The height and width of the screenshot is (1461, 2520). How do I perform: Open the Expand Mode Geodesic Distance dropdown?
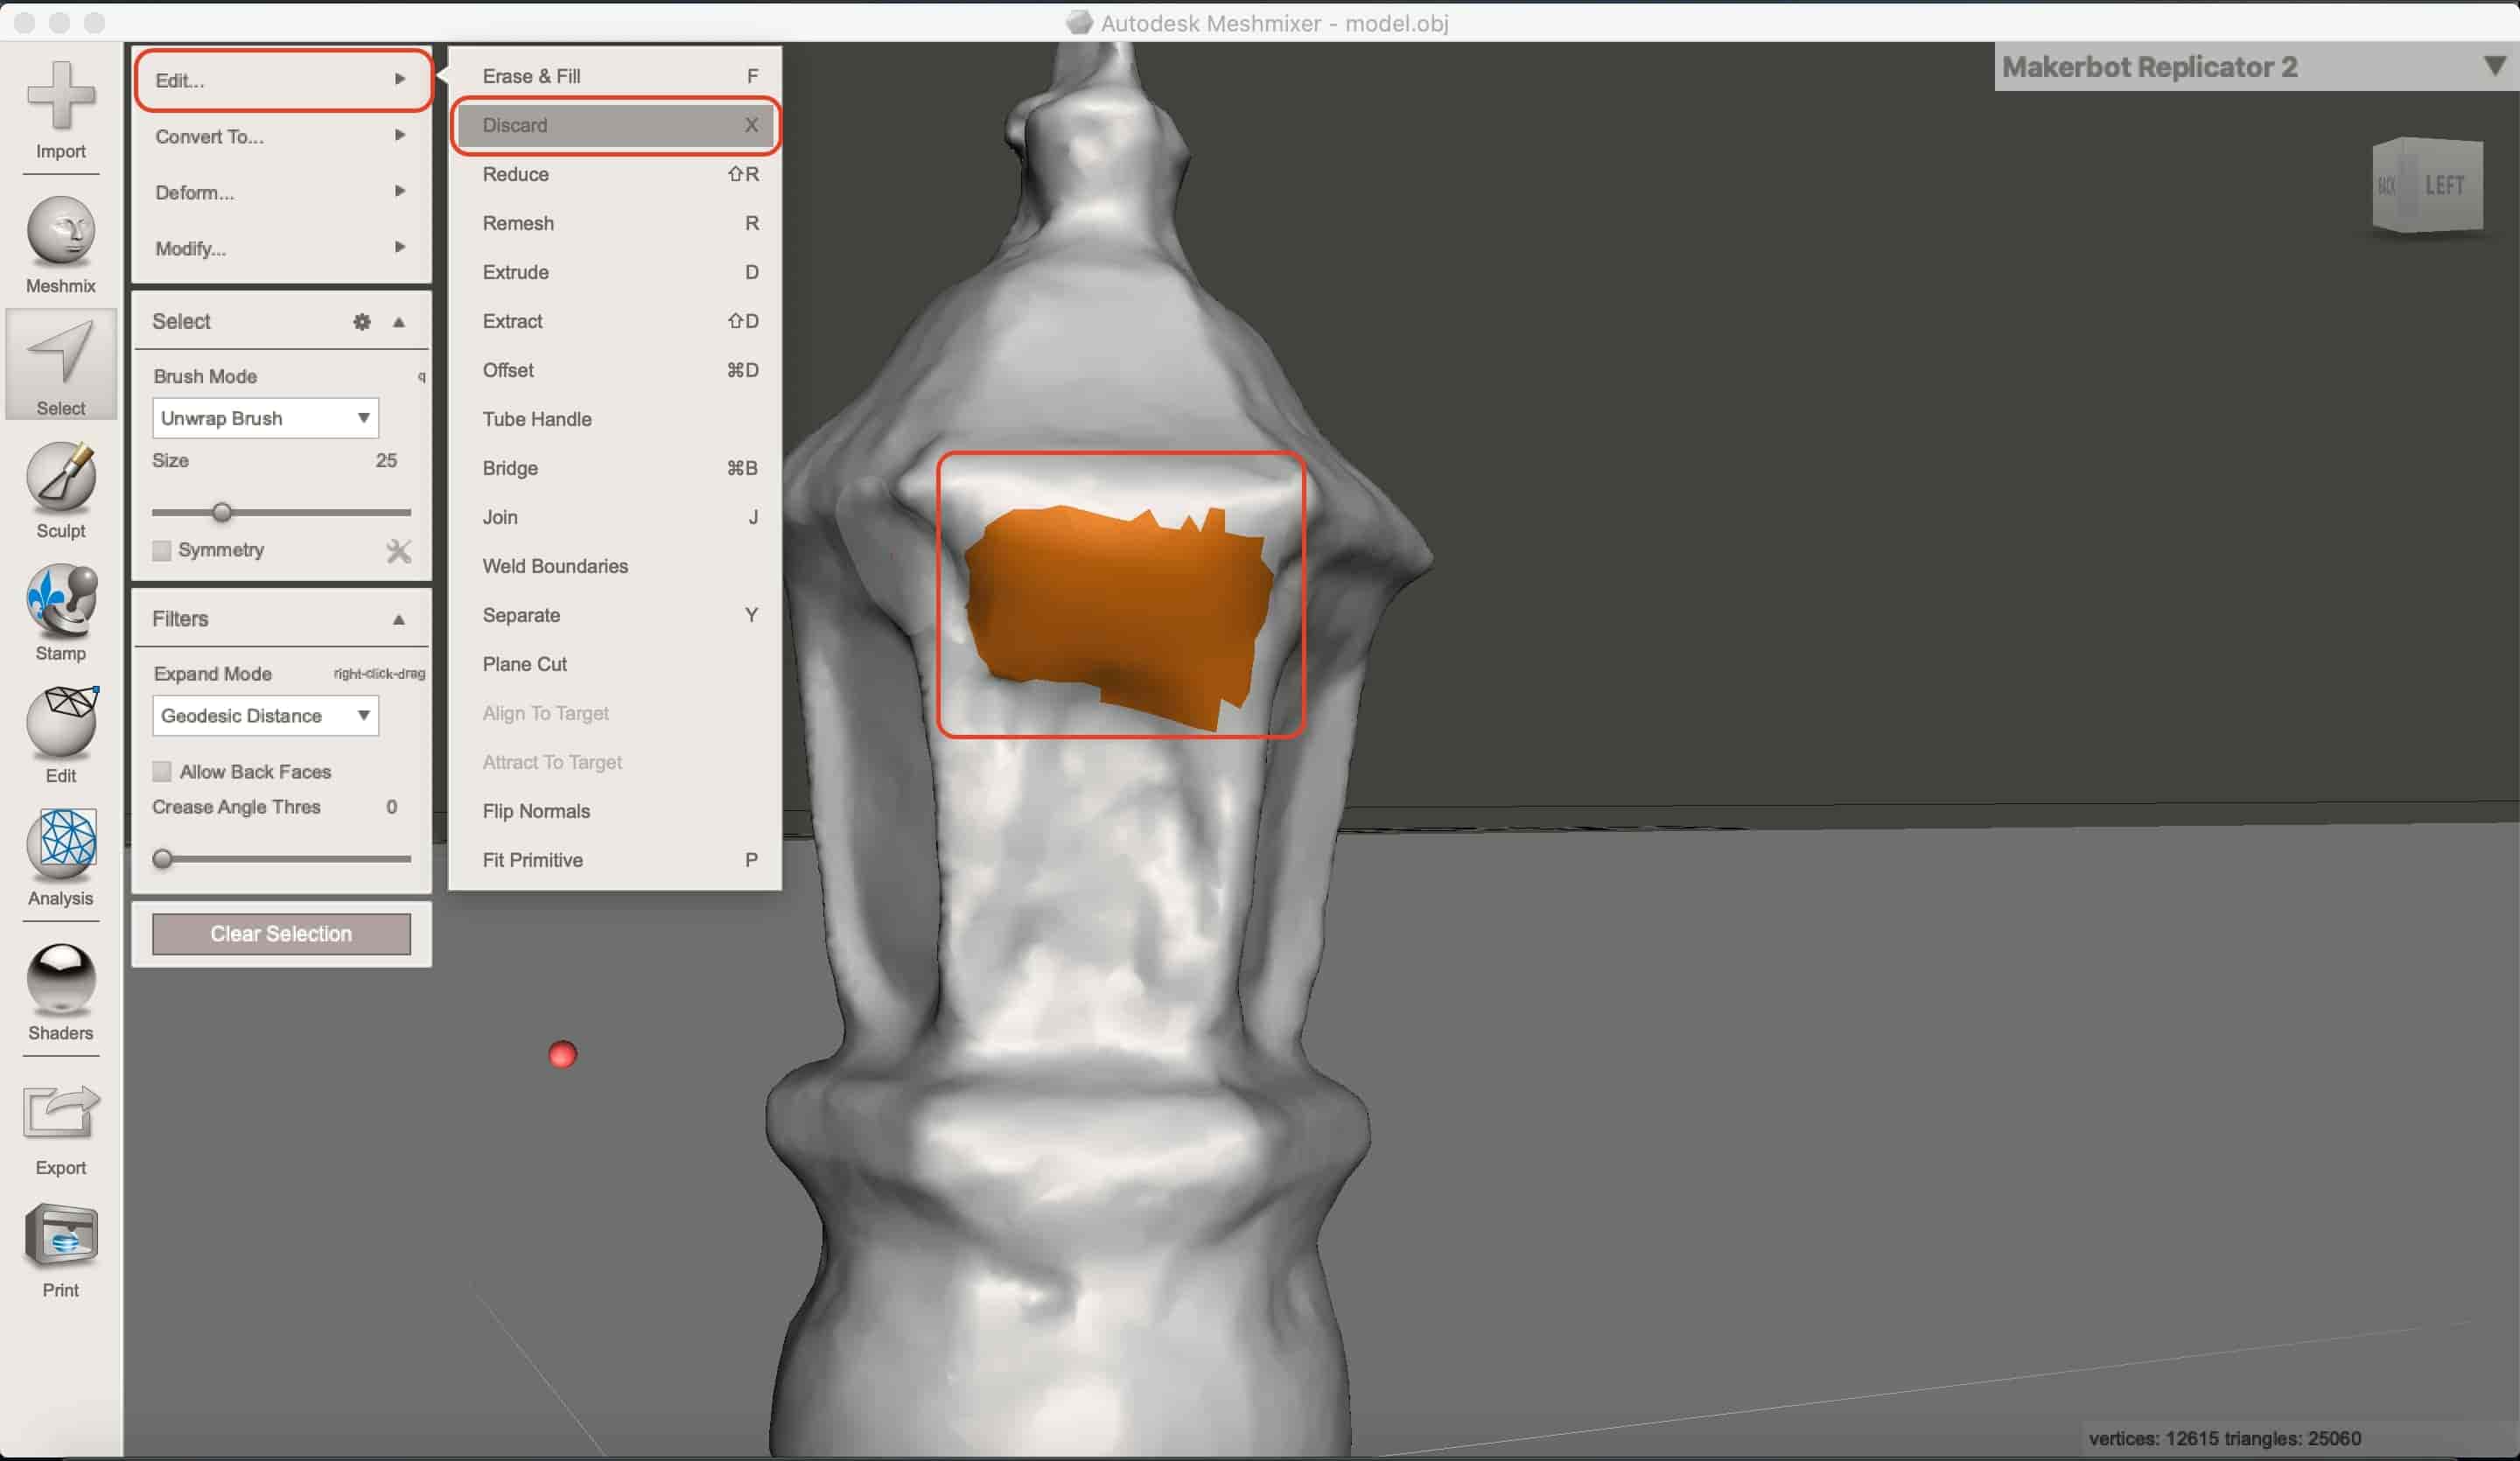pos(265,716)
